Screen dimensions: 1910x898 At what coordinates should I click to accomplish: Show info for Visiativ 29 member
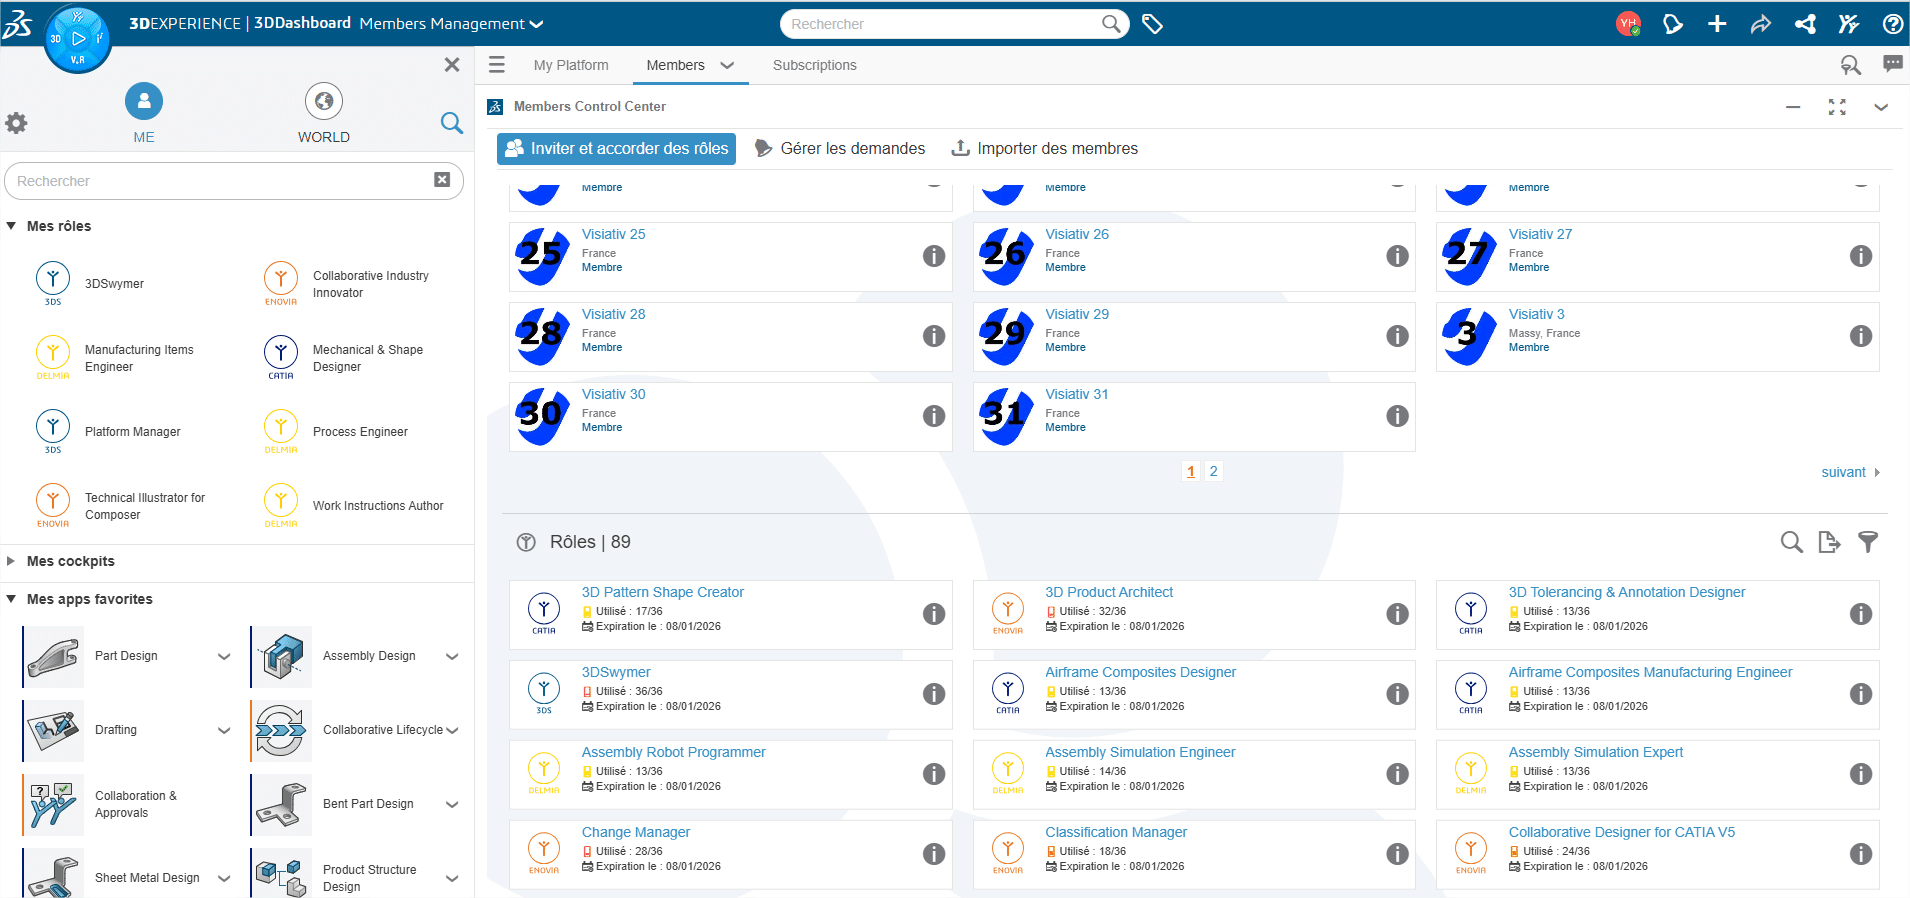(x=1397, y=336)
